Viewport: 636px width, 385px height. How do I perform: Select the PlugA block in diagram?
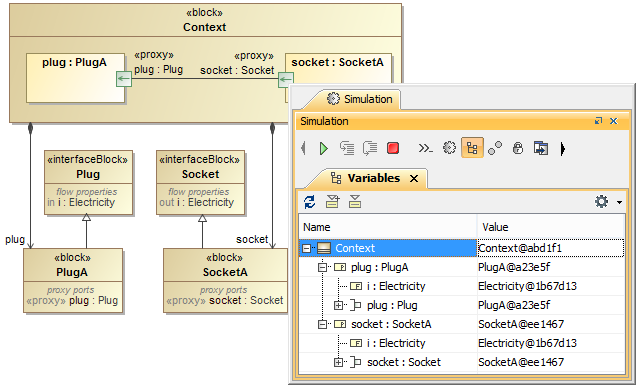73,280
